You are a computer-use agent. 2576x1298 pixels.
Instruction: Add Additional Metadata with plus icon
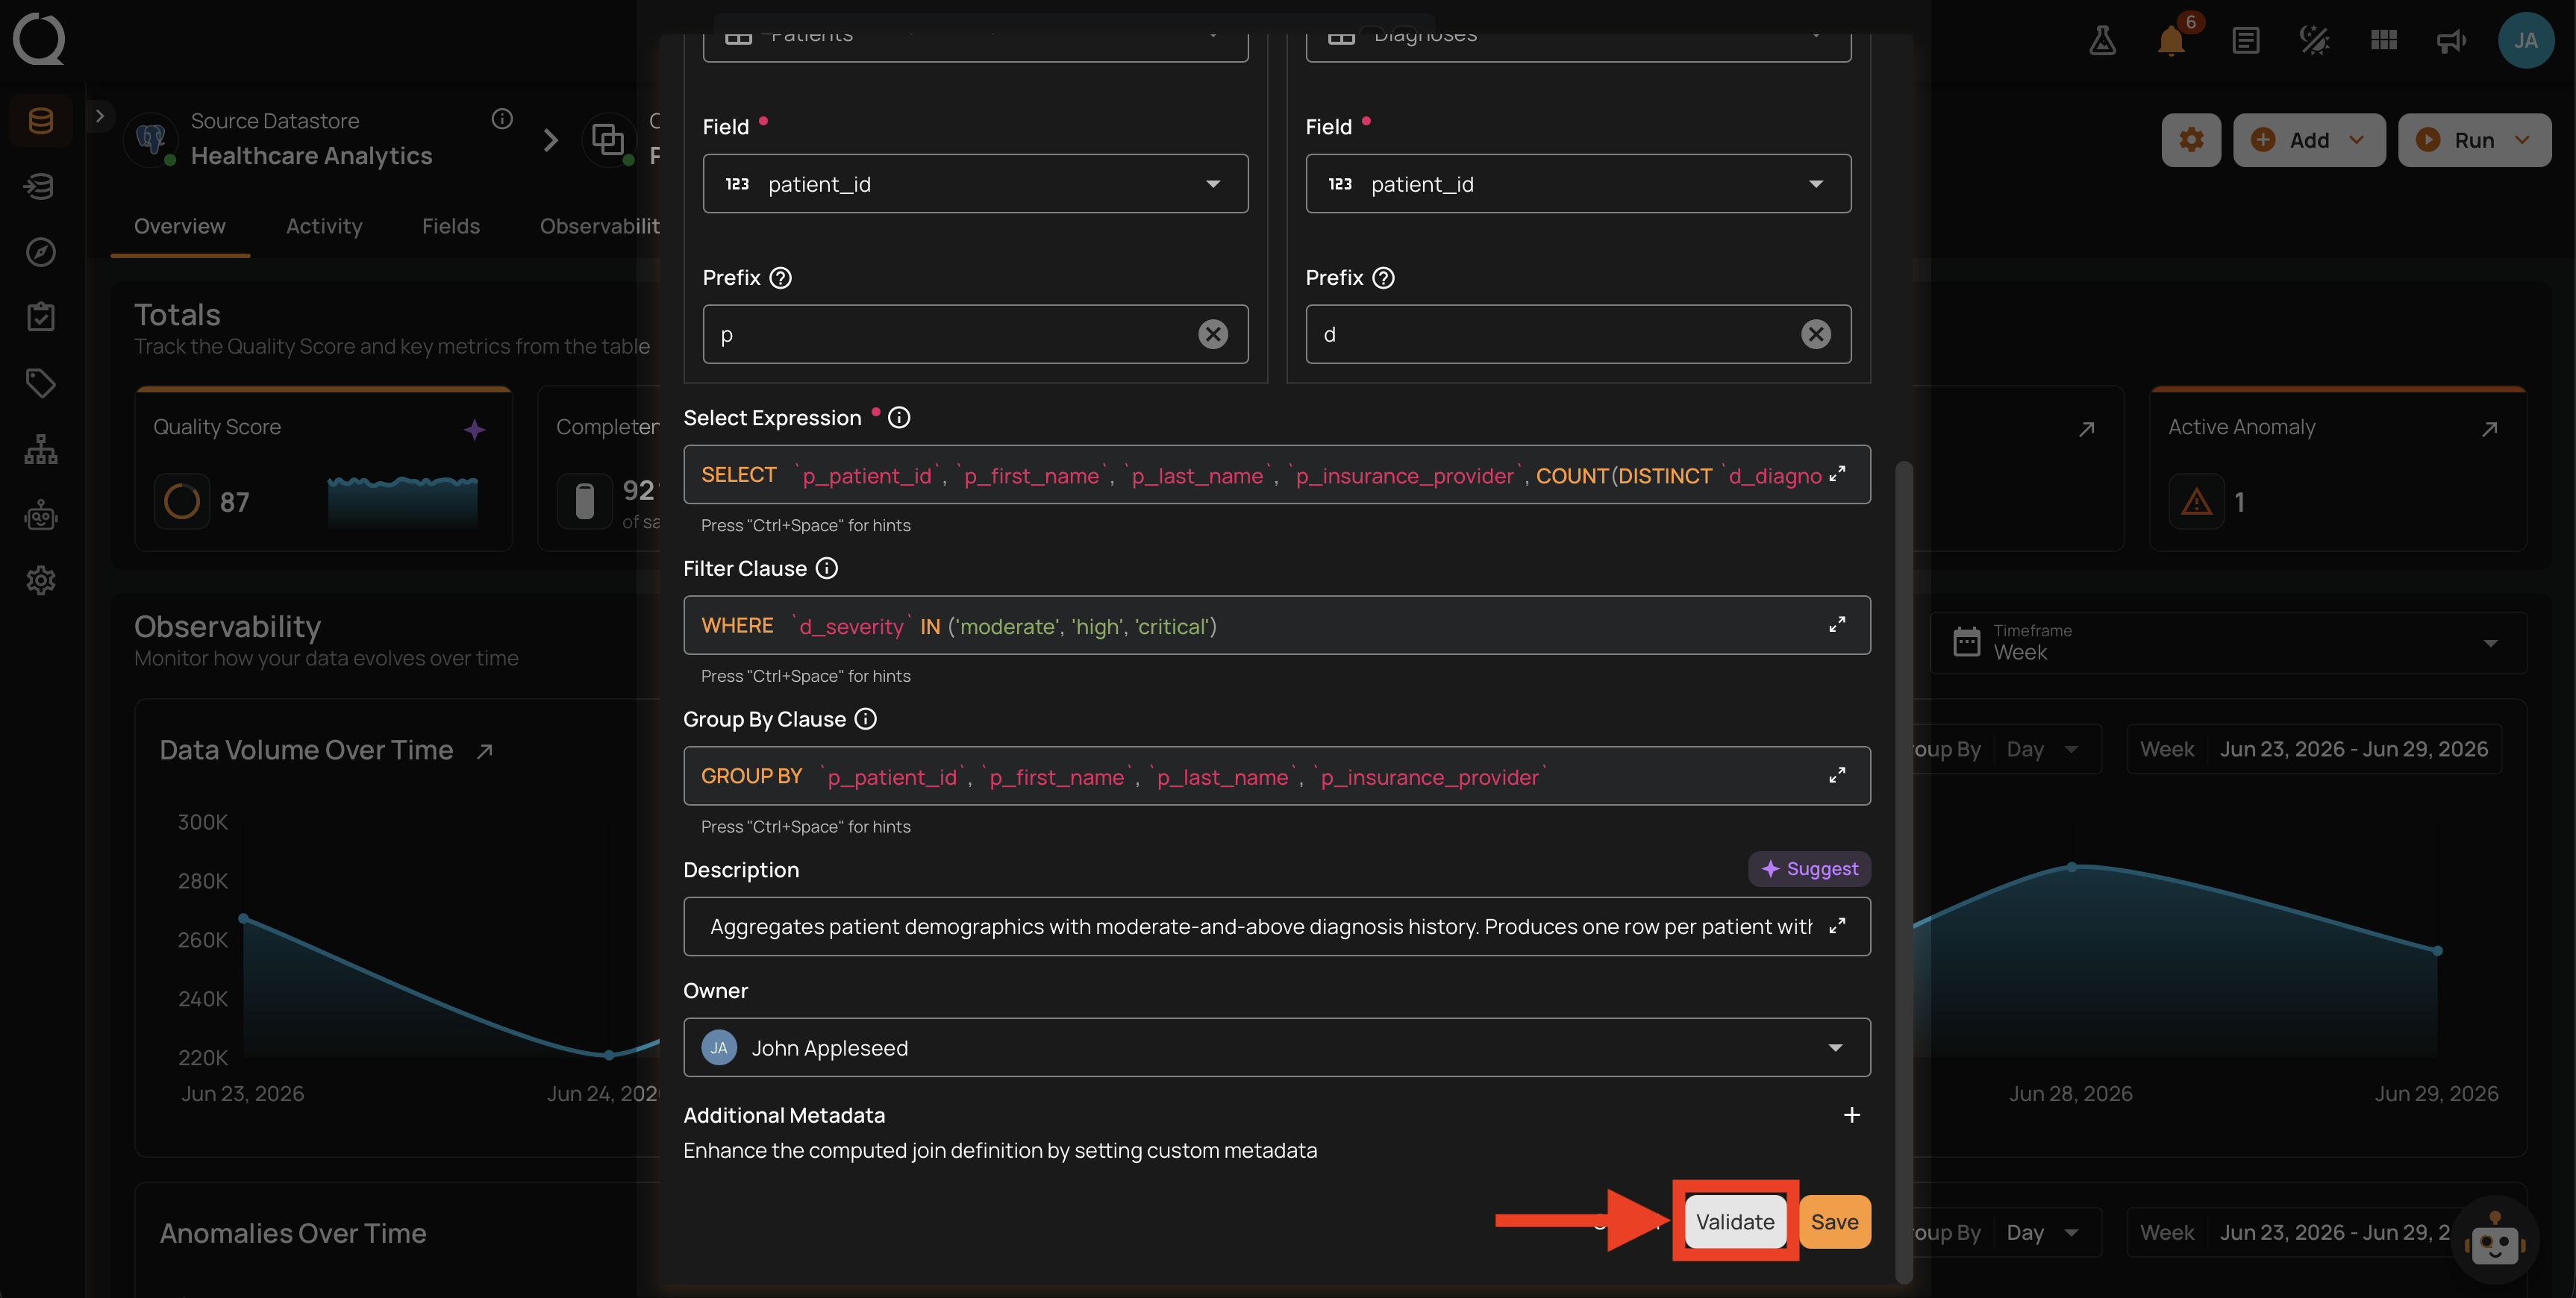coord(1852,1115)
